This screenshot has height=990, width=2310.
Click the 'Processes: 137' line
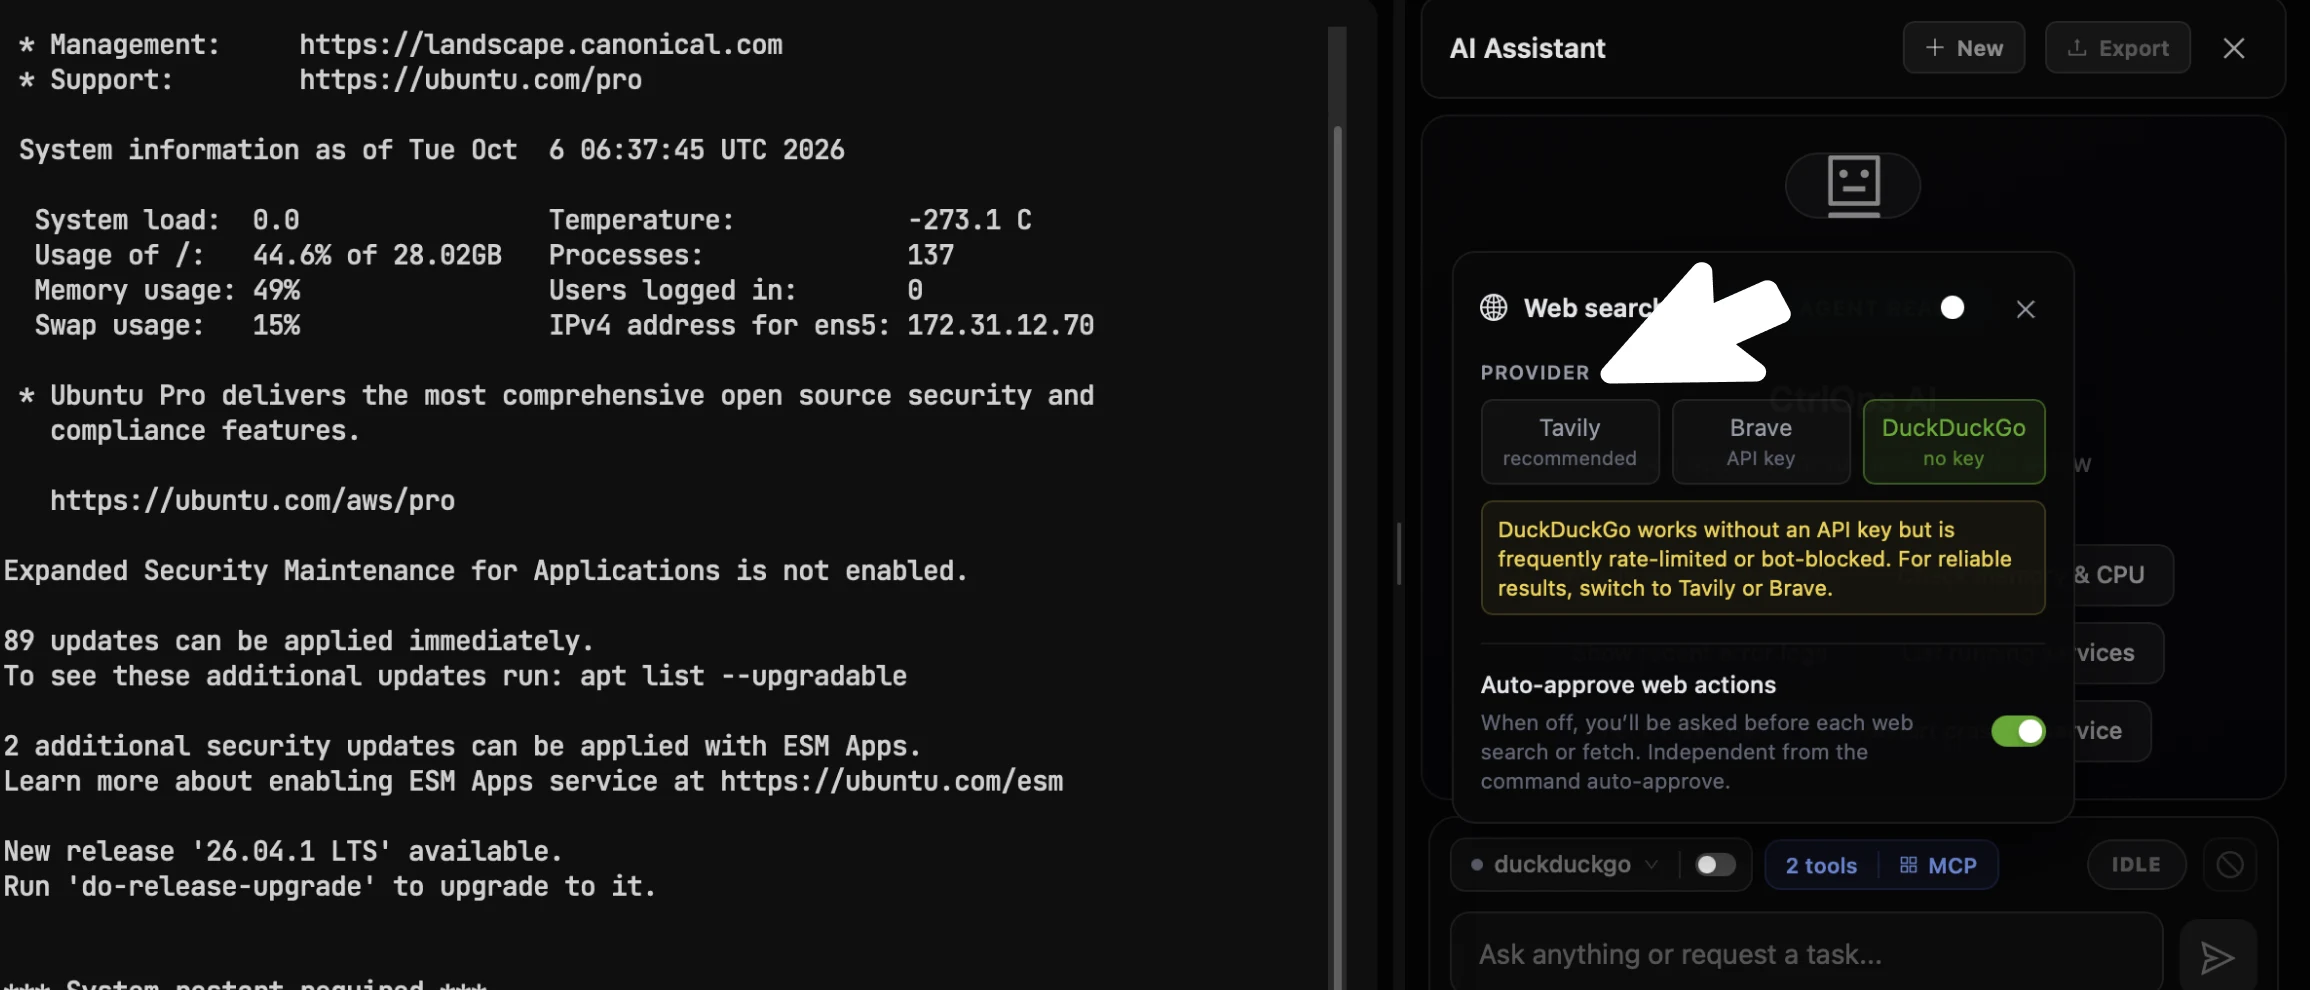751,256
